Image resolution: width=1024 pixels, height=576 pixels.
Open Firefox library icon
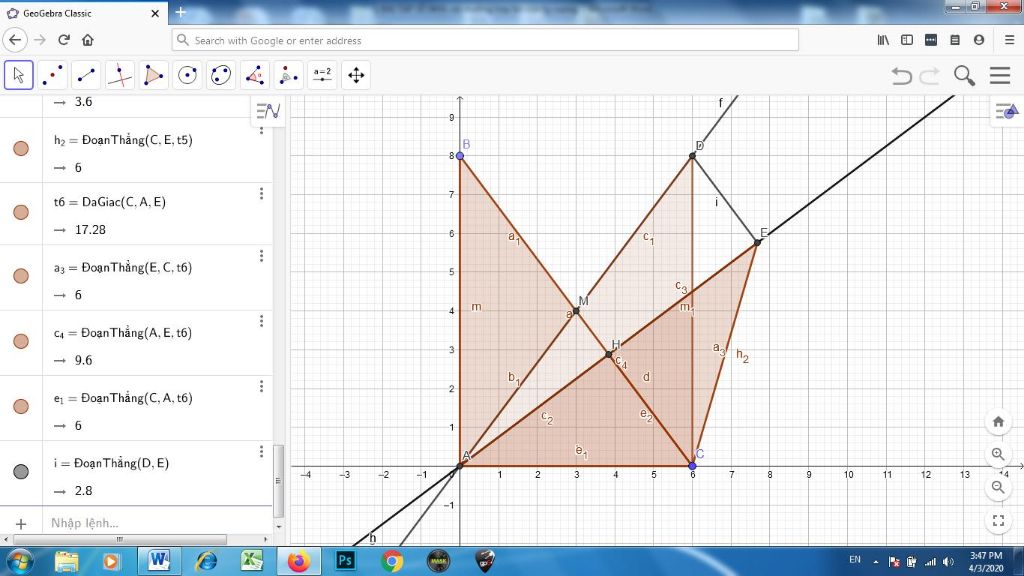pos(883,40)
